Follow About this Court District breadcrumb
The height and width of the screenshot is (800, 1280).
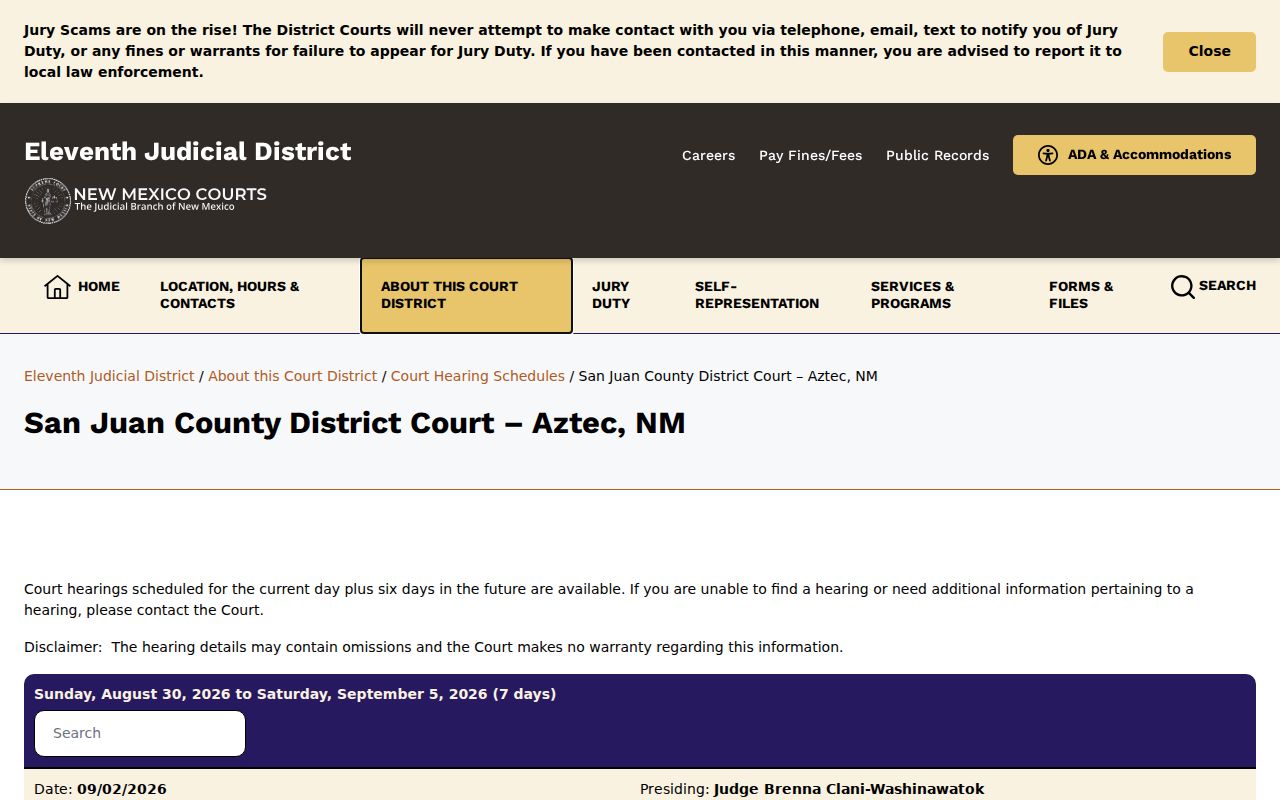pyautogui.click(x=292, y=376)
